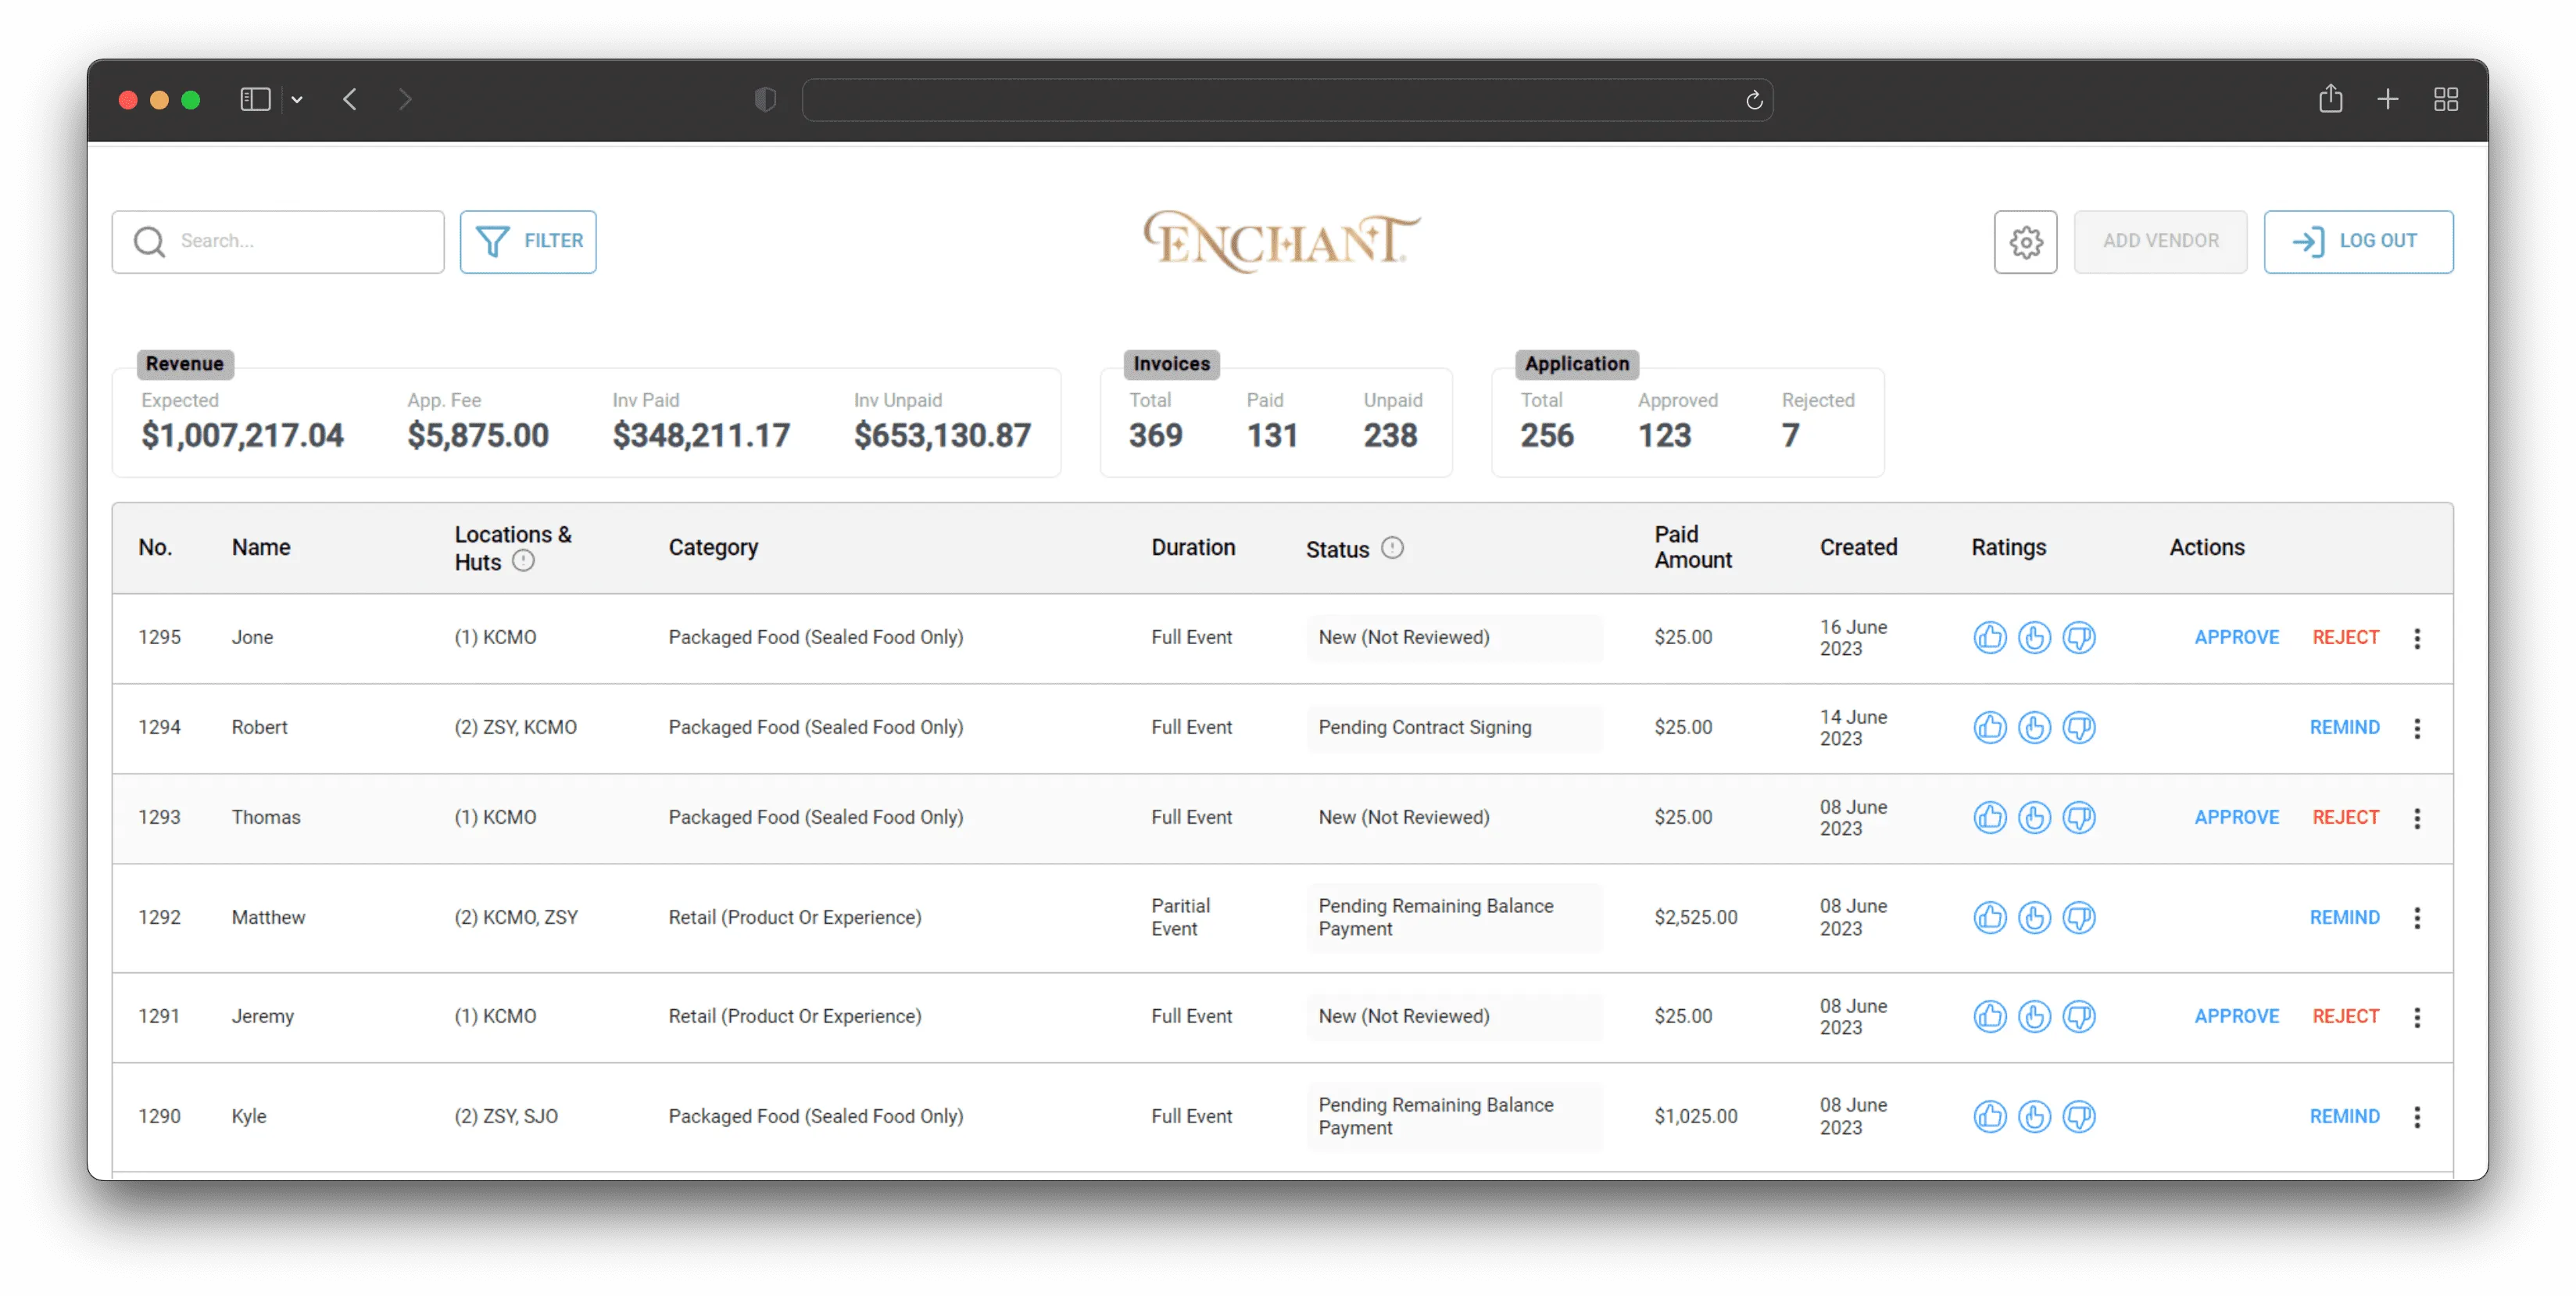Remind Kyle about remaining balance

(x=2344, y=1116)
